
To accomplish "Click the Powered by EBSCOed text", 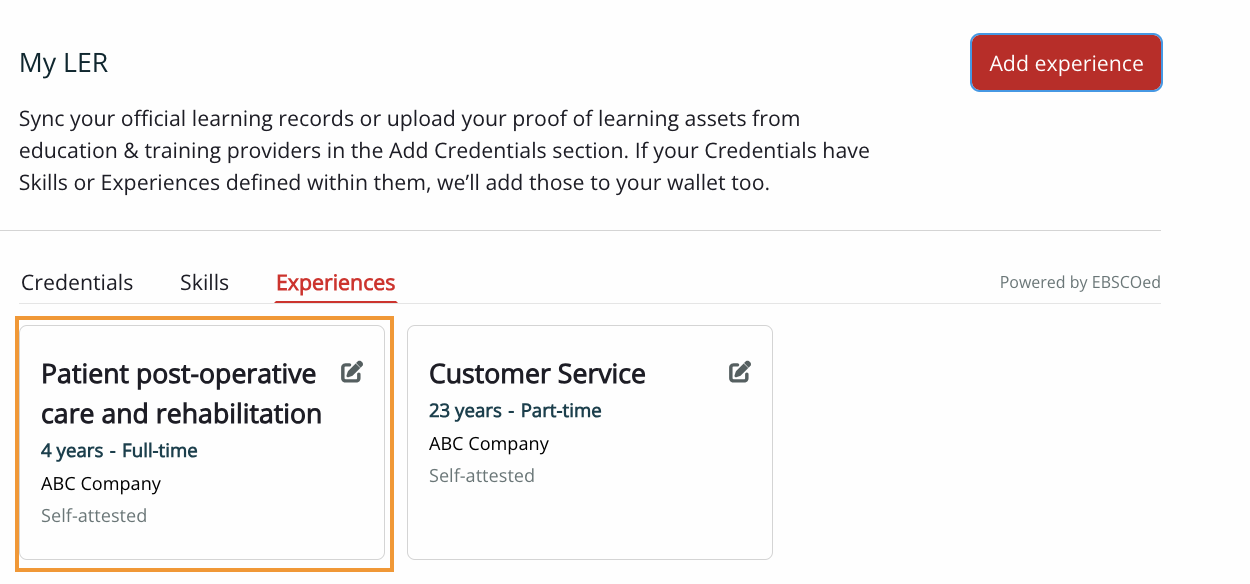I will point(1080,282).
